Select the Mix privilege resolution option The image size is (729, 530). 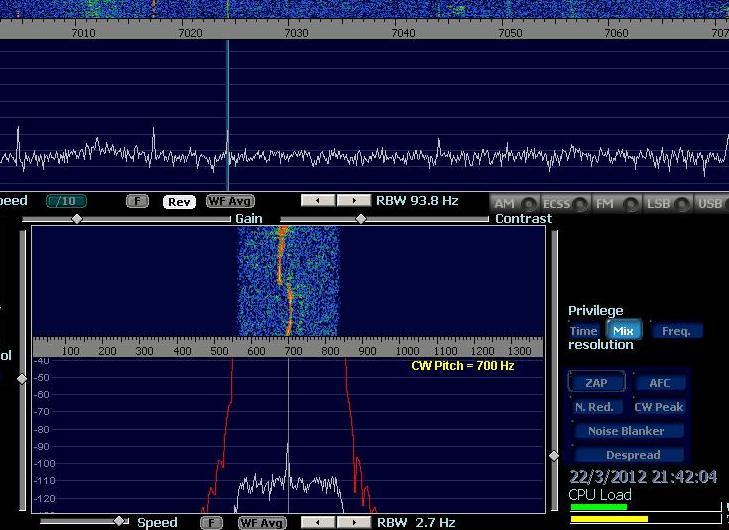(623, 331)
